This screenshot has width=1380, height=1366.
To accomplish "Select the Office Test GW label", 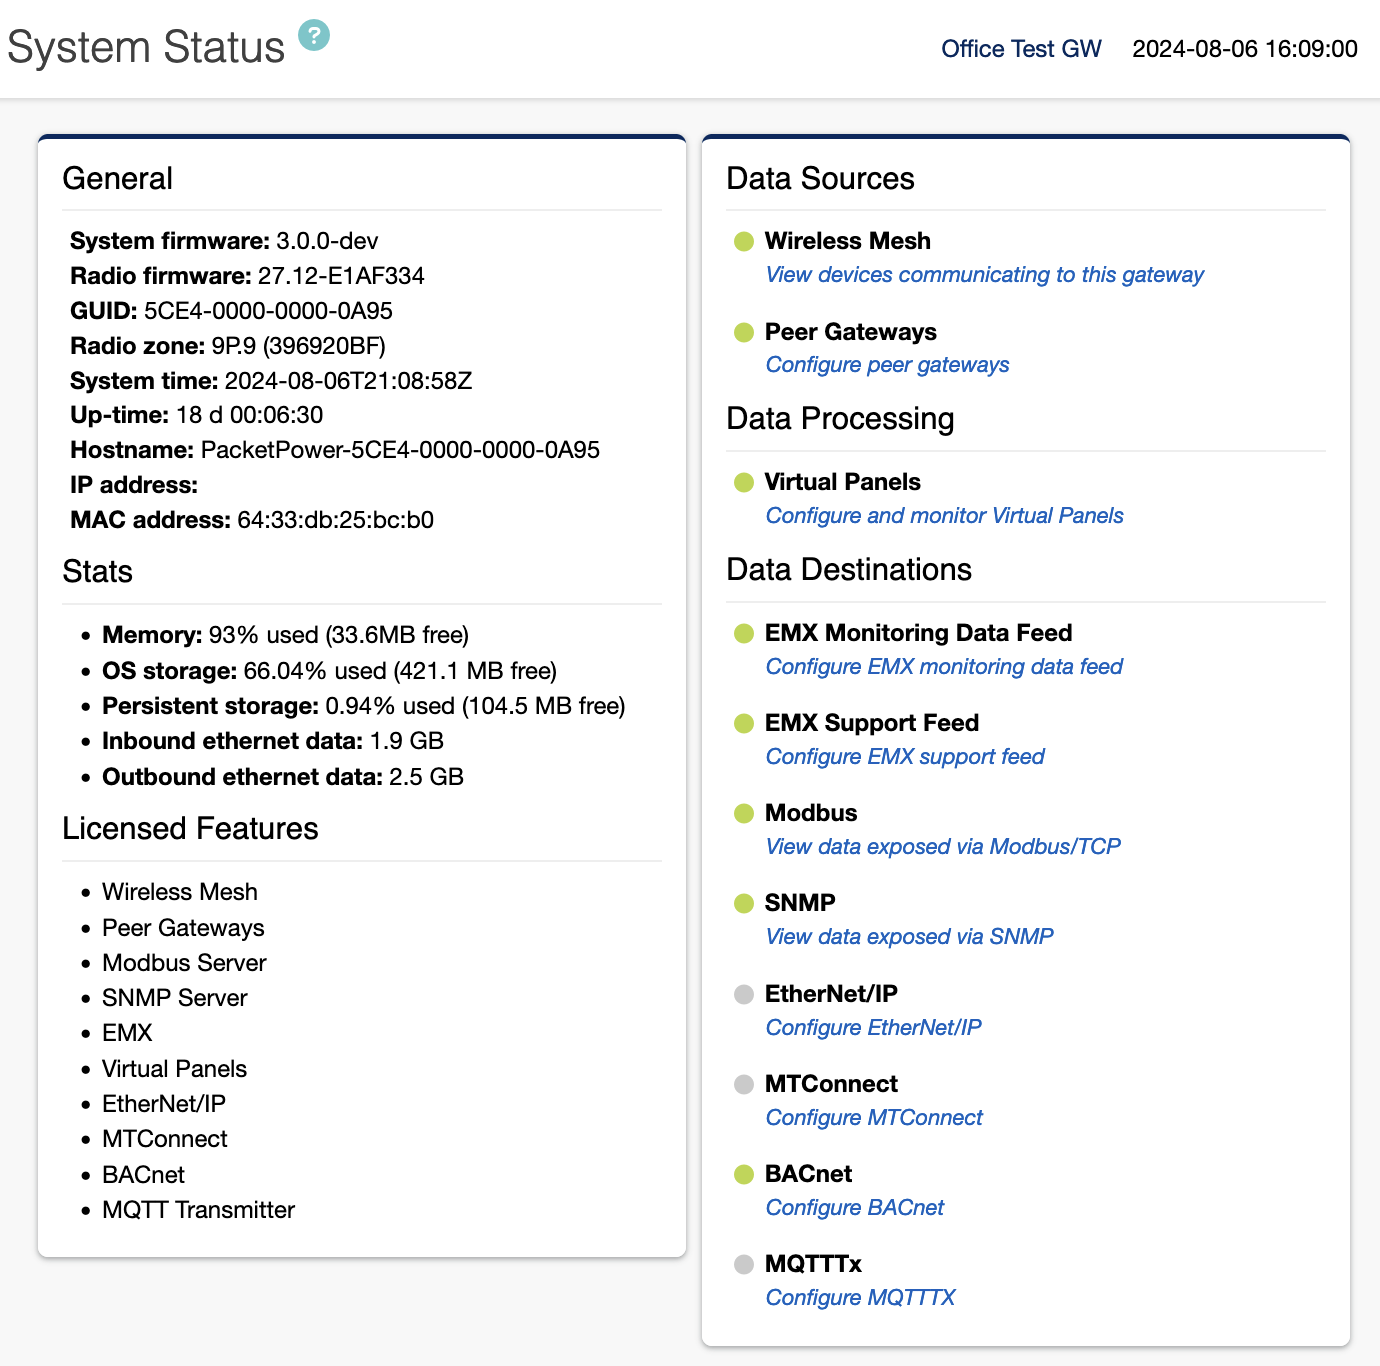I will coord(1020,48).
